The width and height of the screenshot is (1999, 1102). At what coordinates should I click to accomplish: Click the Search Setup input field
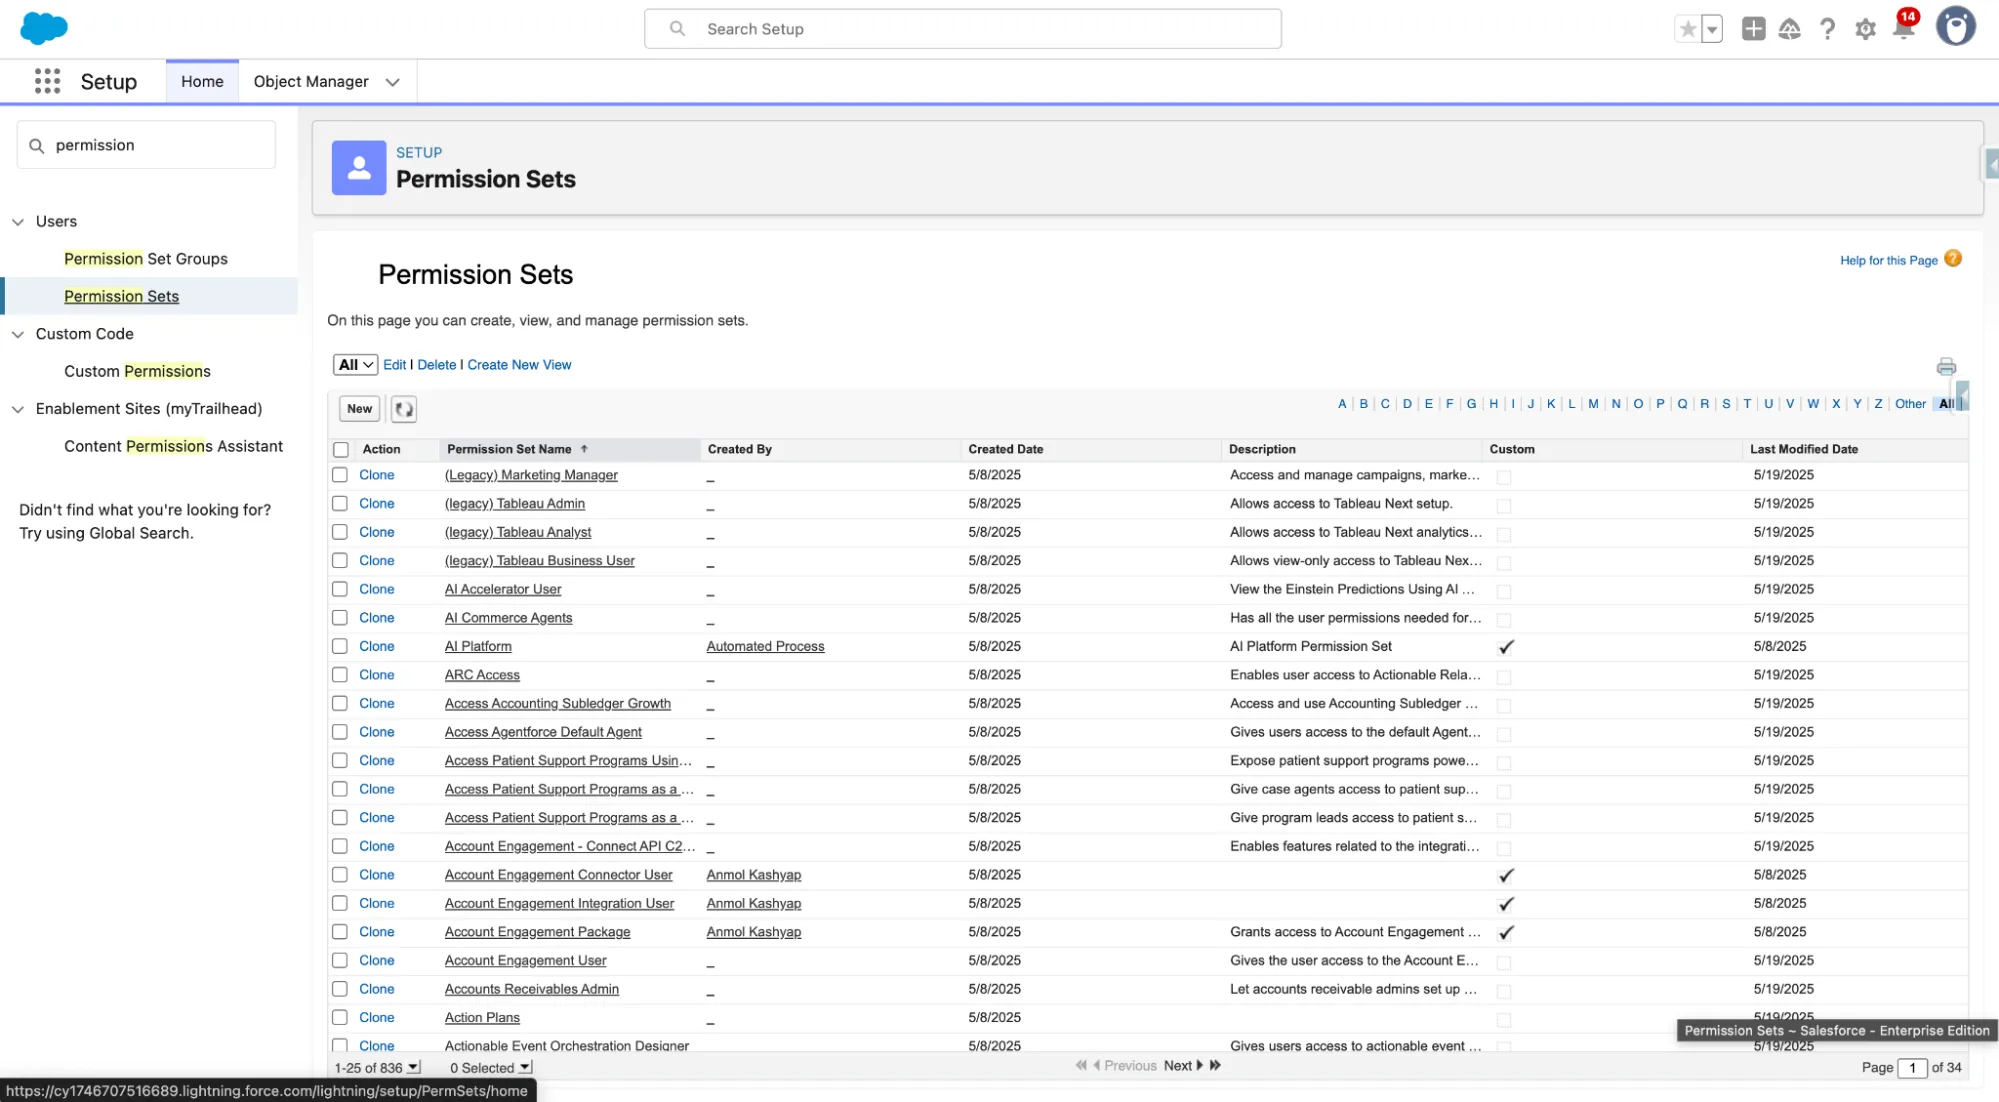(962, 29)
